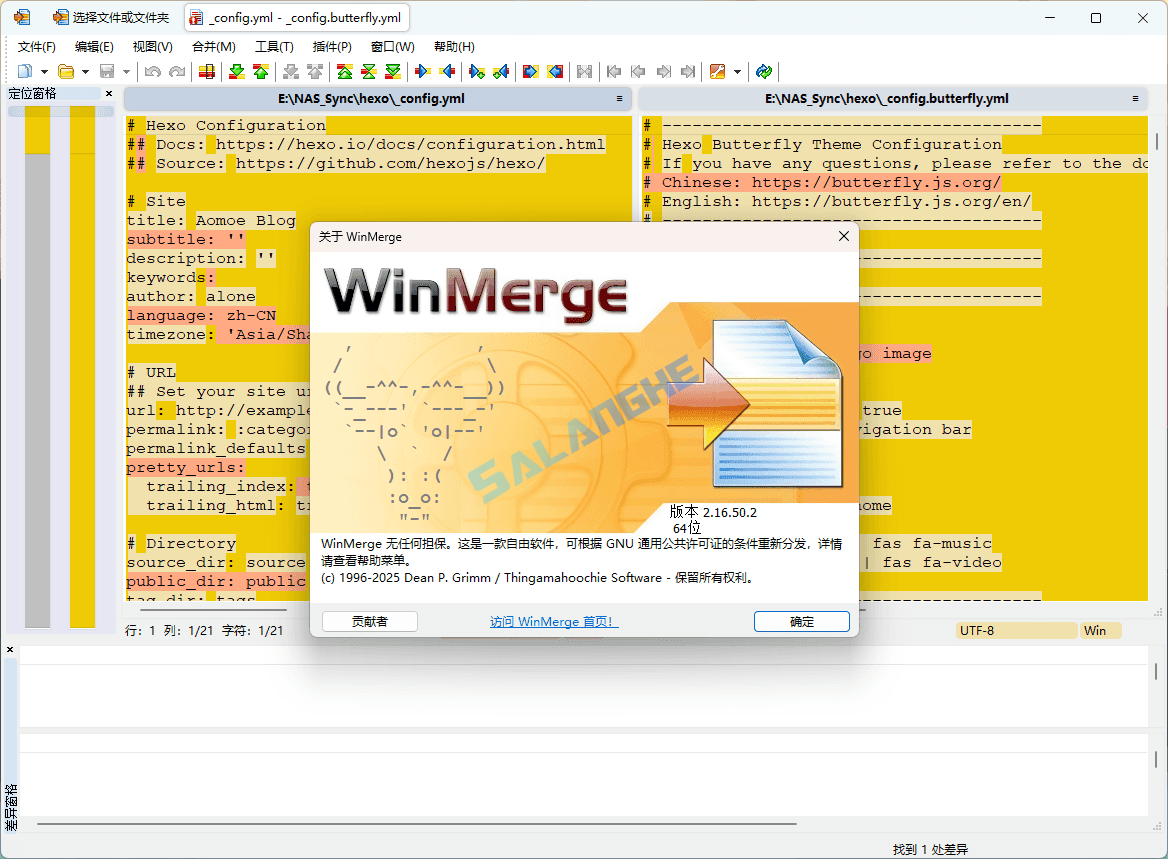This screenshot has width=1168, height=859.
Task: Open the hamburger menu on the left file pane
Action: [620, 98]
